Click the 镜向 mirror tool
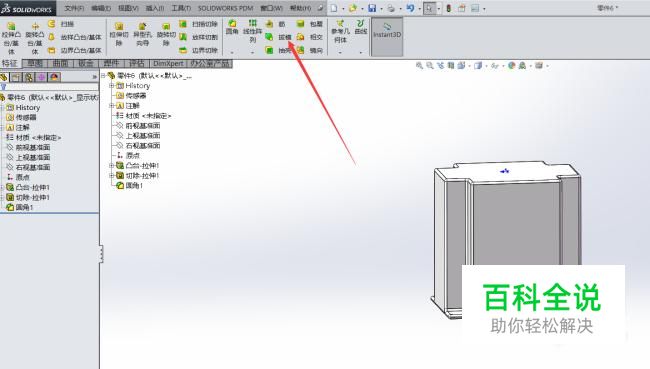650x369 pixels. click(310, 51)
